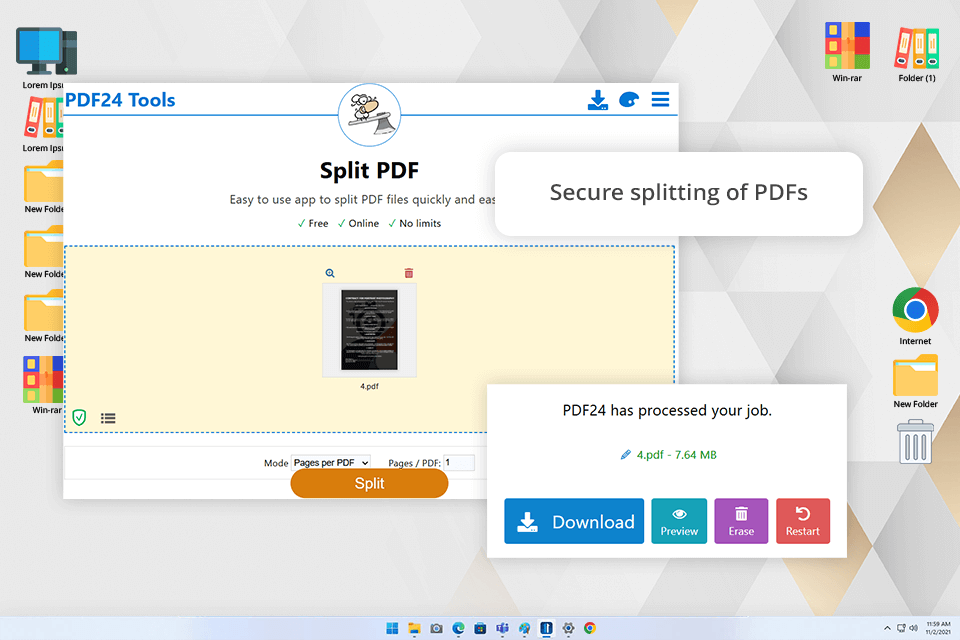Click the color palette theme icon
The height and width of the screenshot is (640, 960).
pyautogui.click(x=629, y=100)
